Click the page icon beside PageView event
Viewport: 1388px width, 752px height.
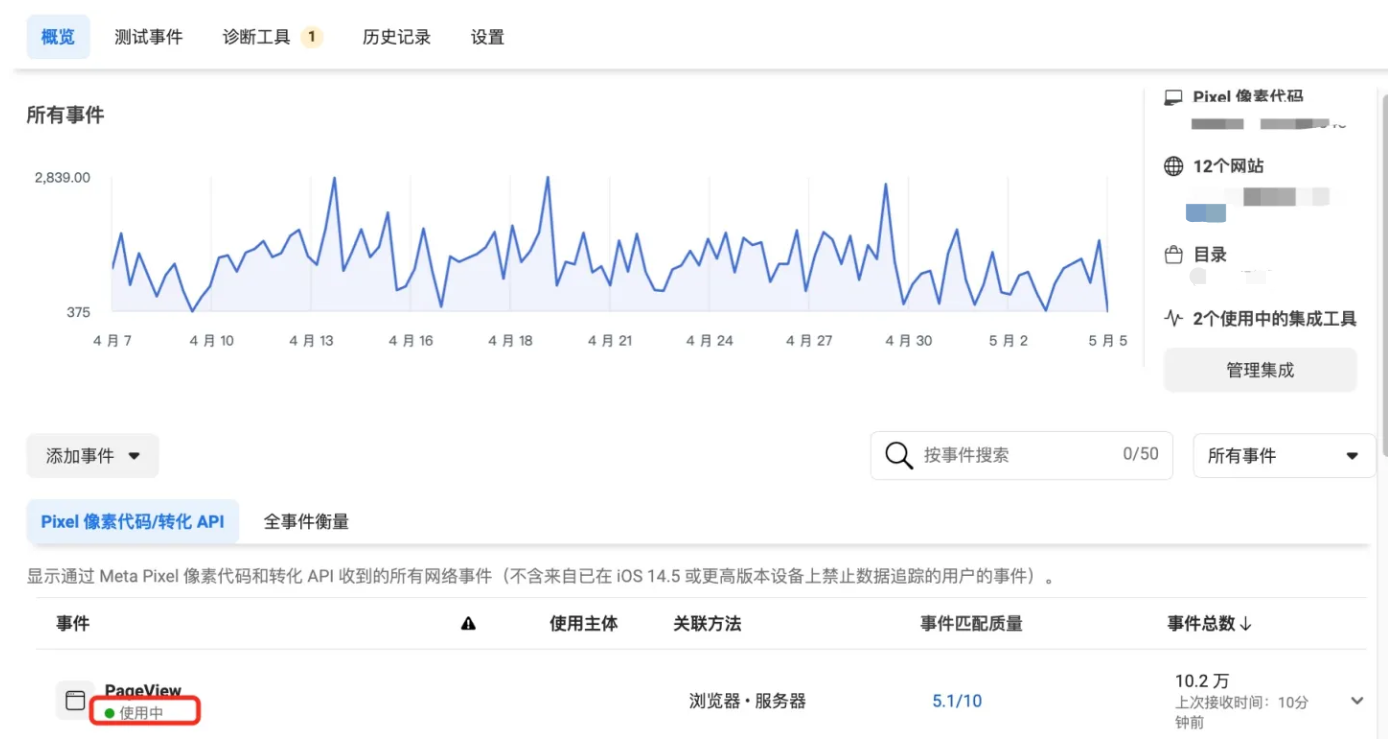tap(74, 699)
